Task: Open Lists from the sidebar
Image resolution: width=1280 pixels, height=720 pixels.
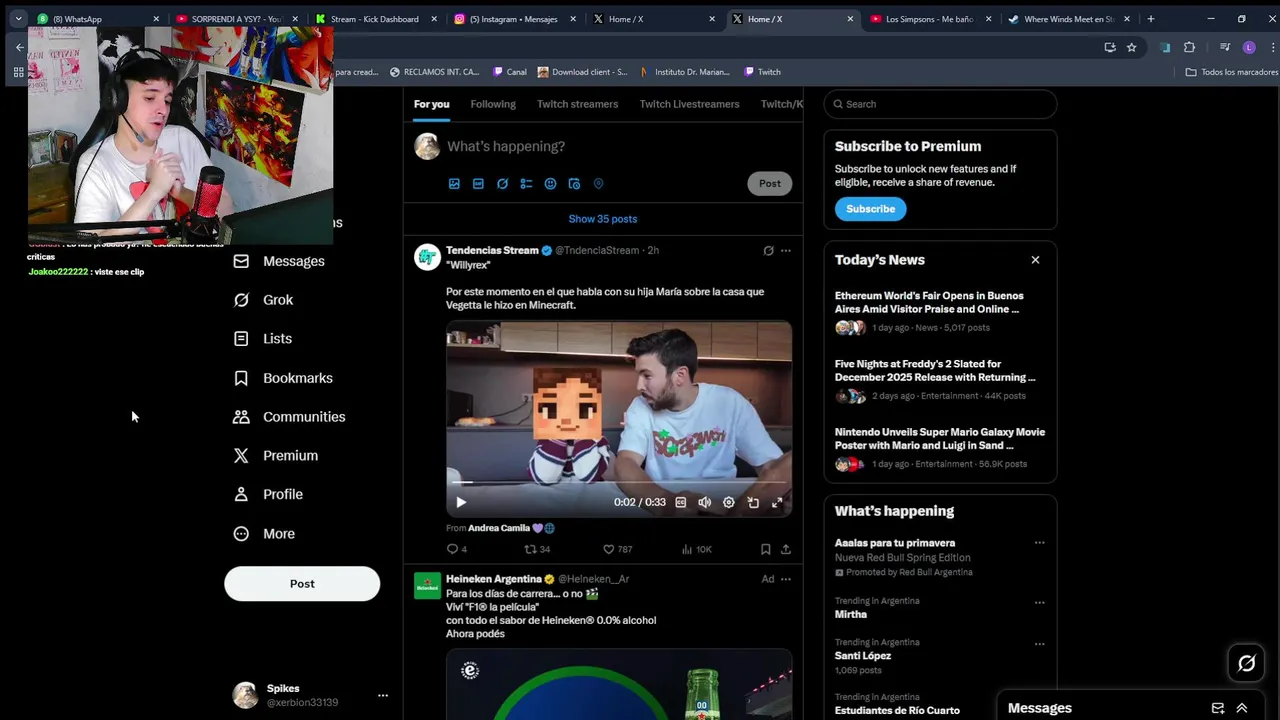Action: [262, 339]
